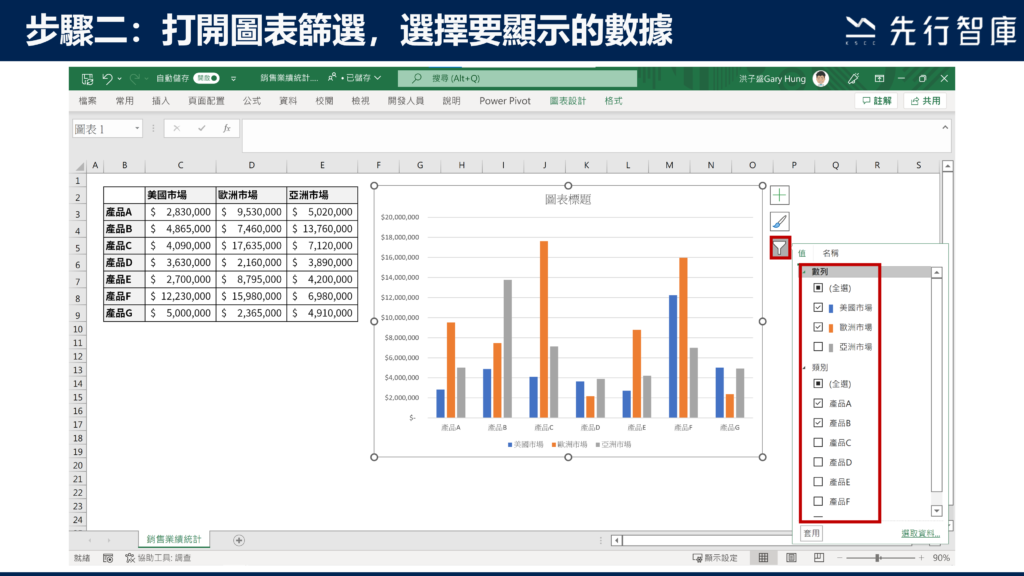Switch to Page Break Preview icon
The width and height of the screenshot is (1024, 576).
819,558
